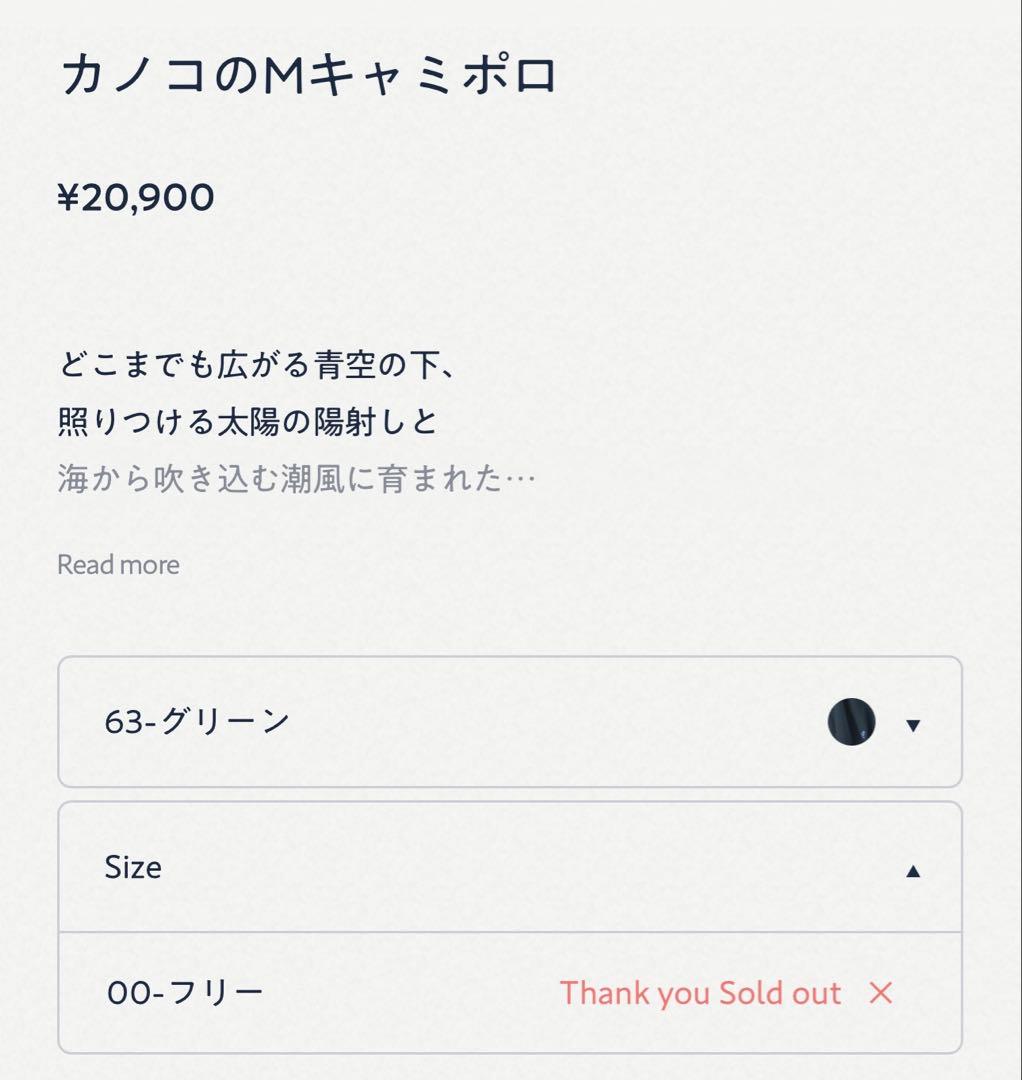Click the red X sold-out icon
This screenshot has width=1022, height=1080.
(880, 993)
